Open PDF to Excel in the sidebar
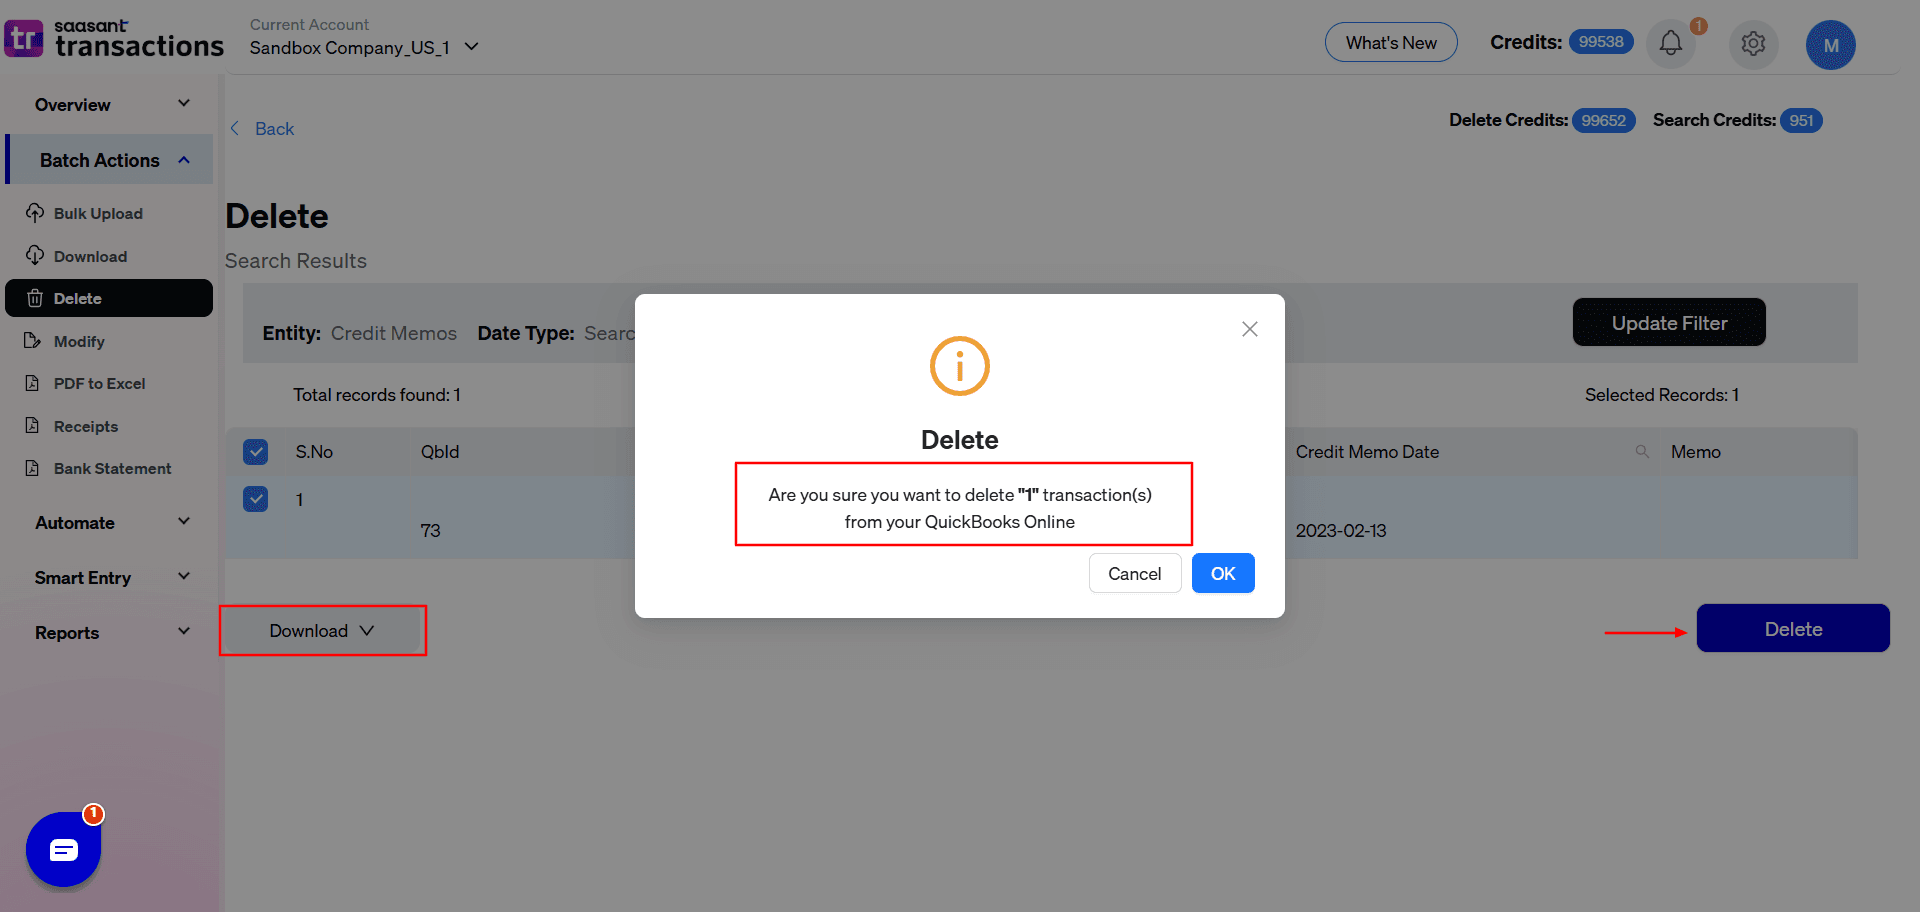The height and width of the screenshot is (912, 1920). 99,383
